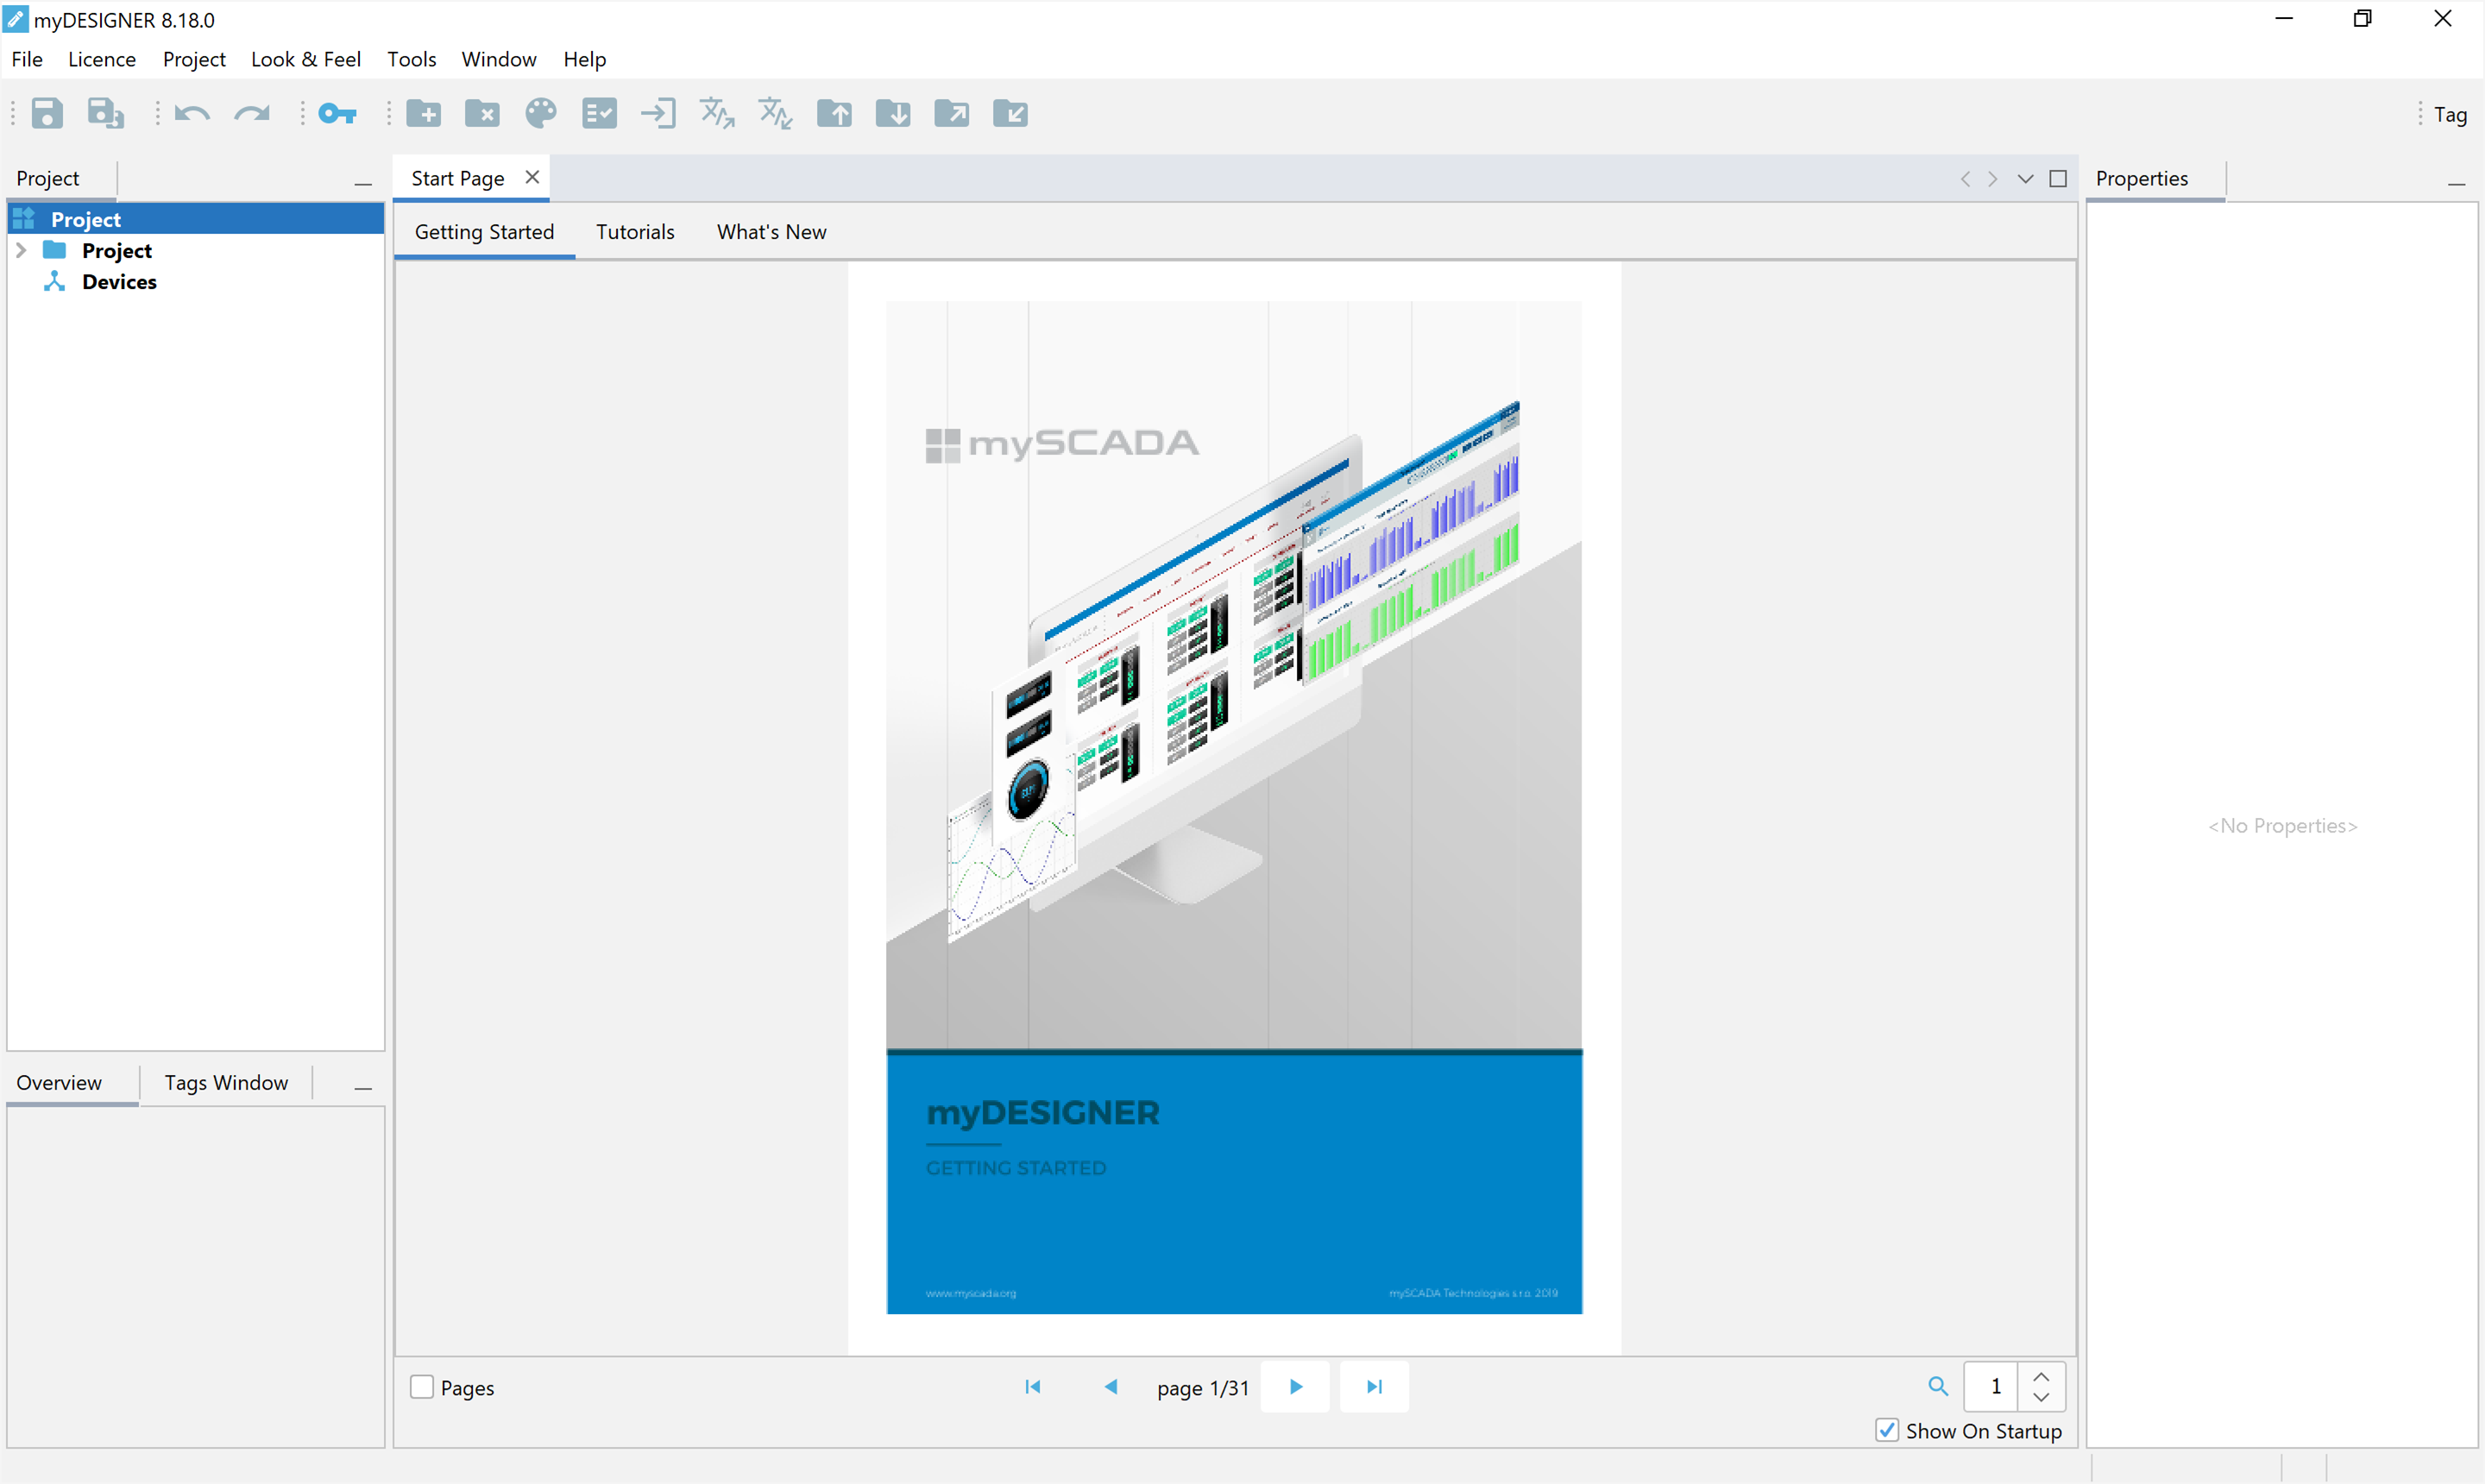
Task: Decrease the zoom spinner value
Action: click(2042, 1397)
